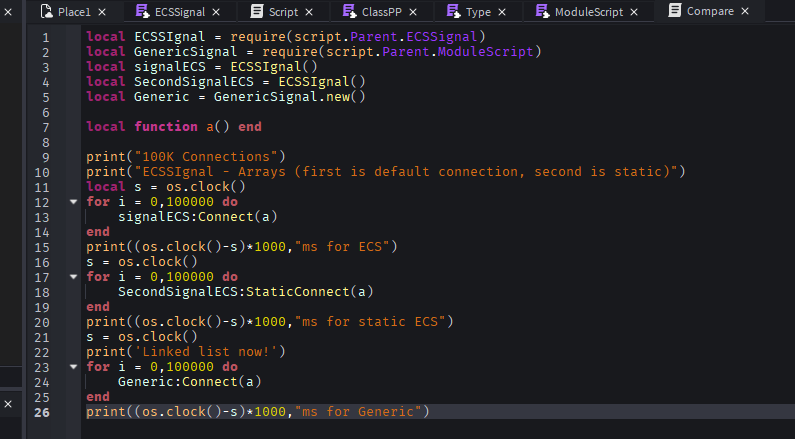Place cursor at end of line 26
795x439 pixels.
tap(430, 412)
